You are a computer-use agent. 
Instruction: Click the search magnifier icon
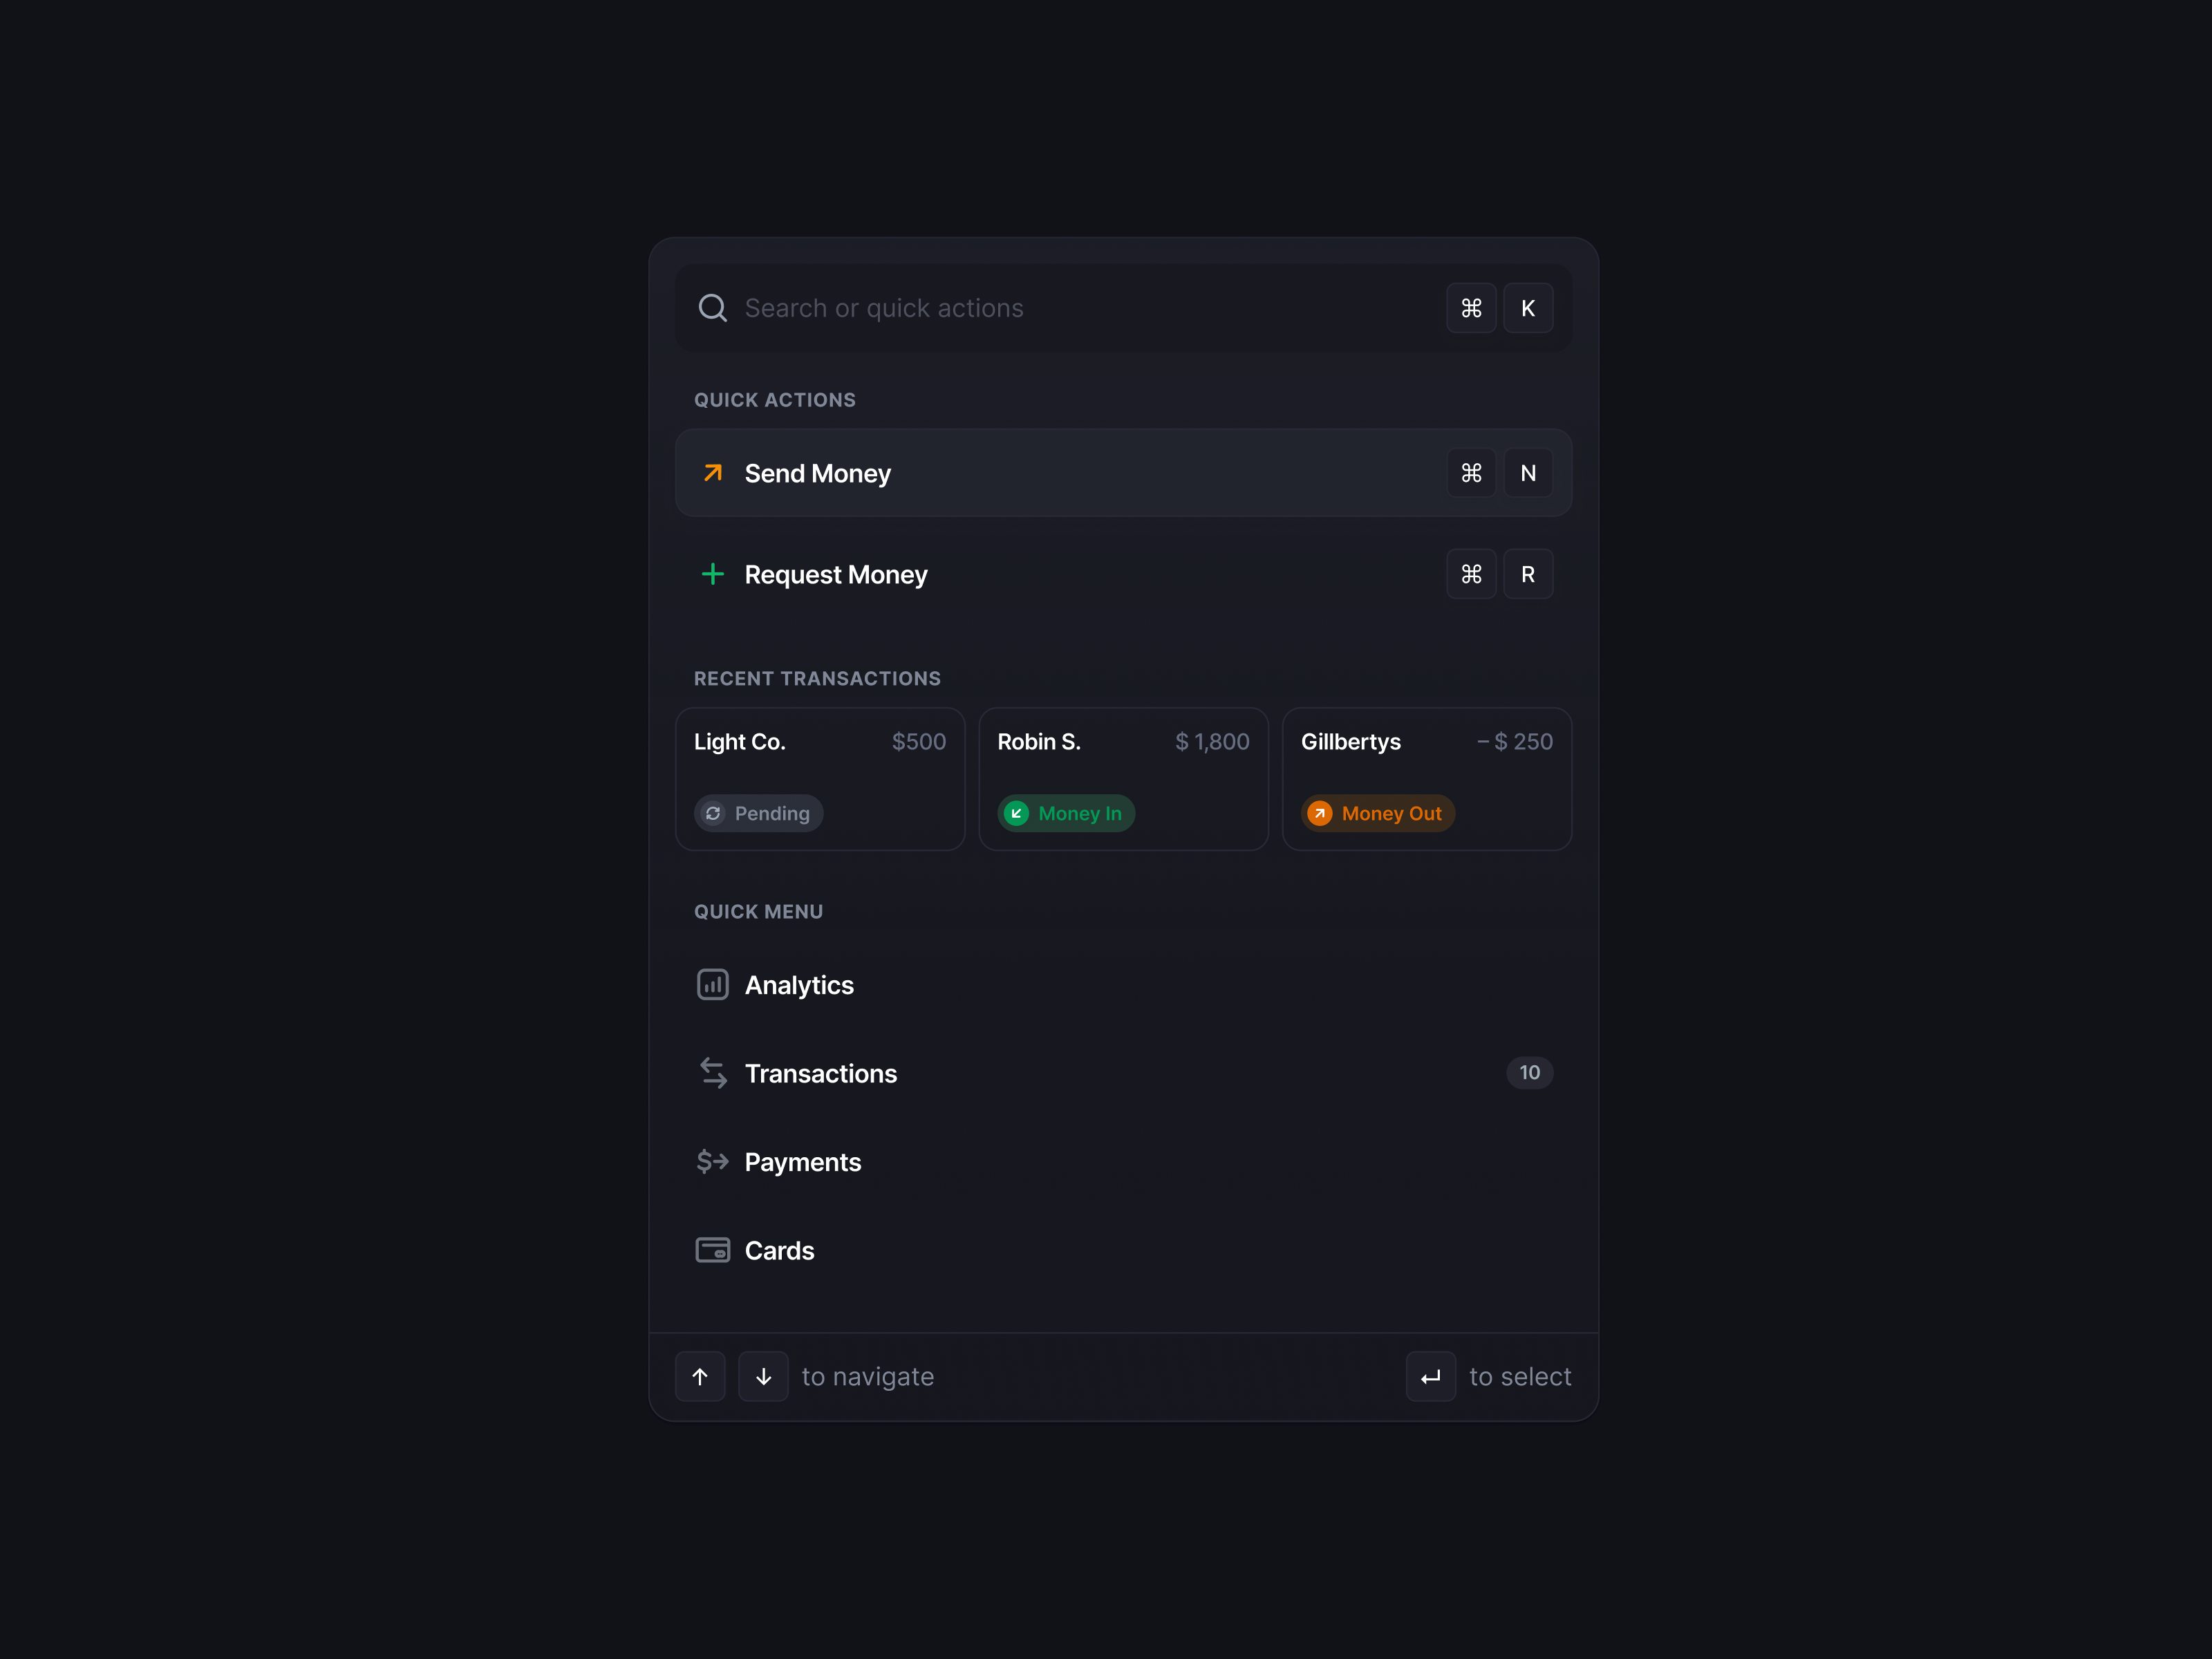(712, 307)
